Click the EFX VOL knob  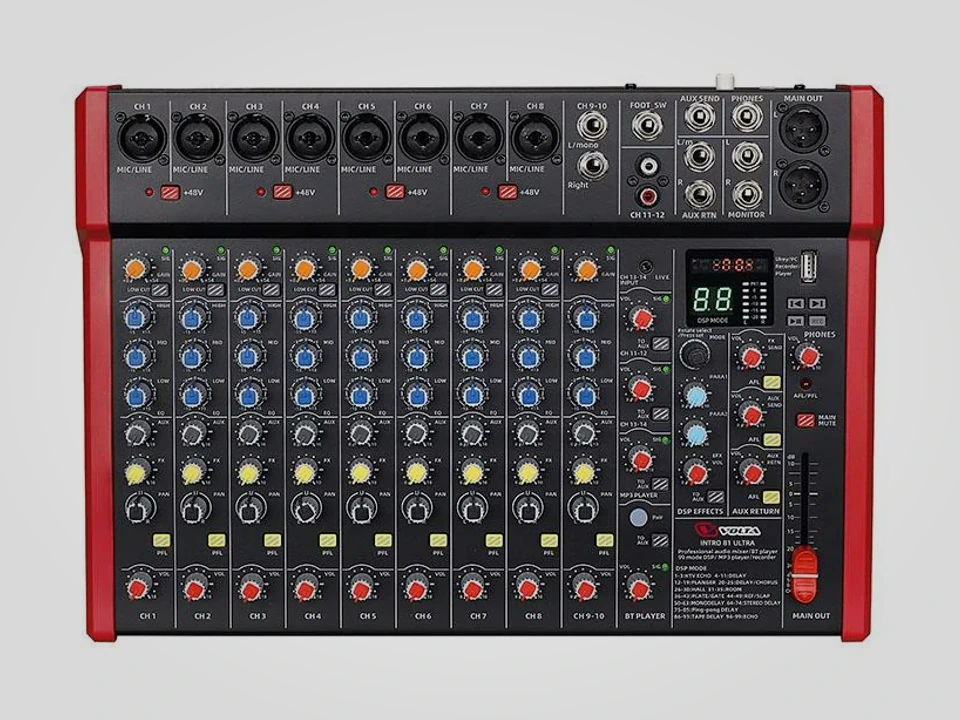pyautogui.click(x=696, y=472)
